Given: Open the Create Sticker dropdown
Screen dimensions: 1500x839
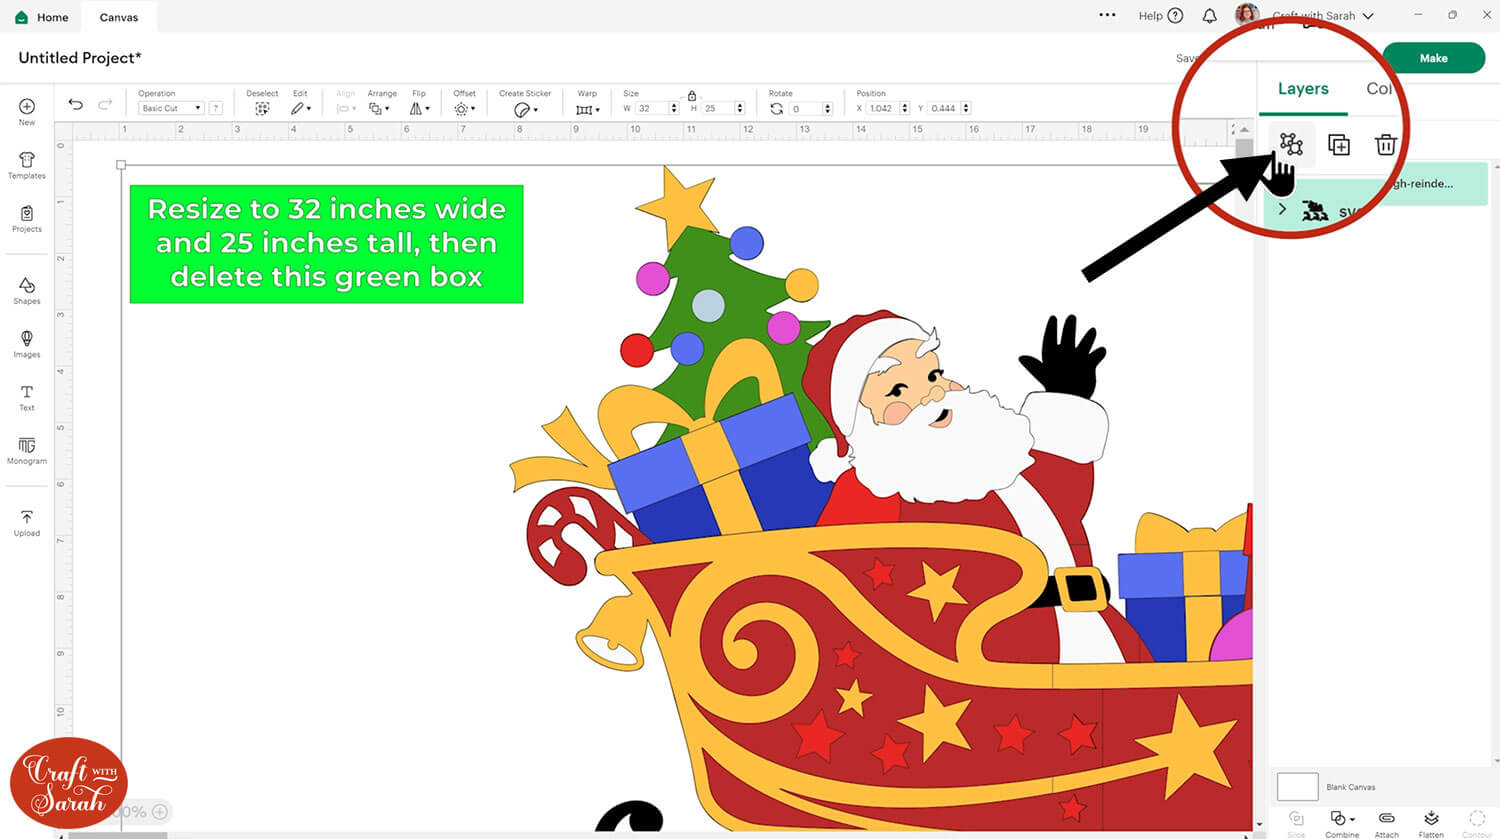Looking at the screenshot, I should point(526,109).
